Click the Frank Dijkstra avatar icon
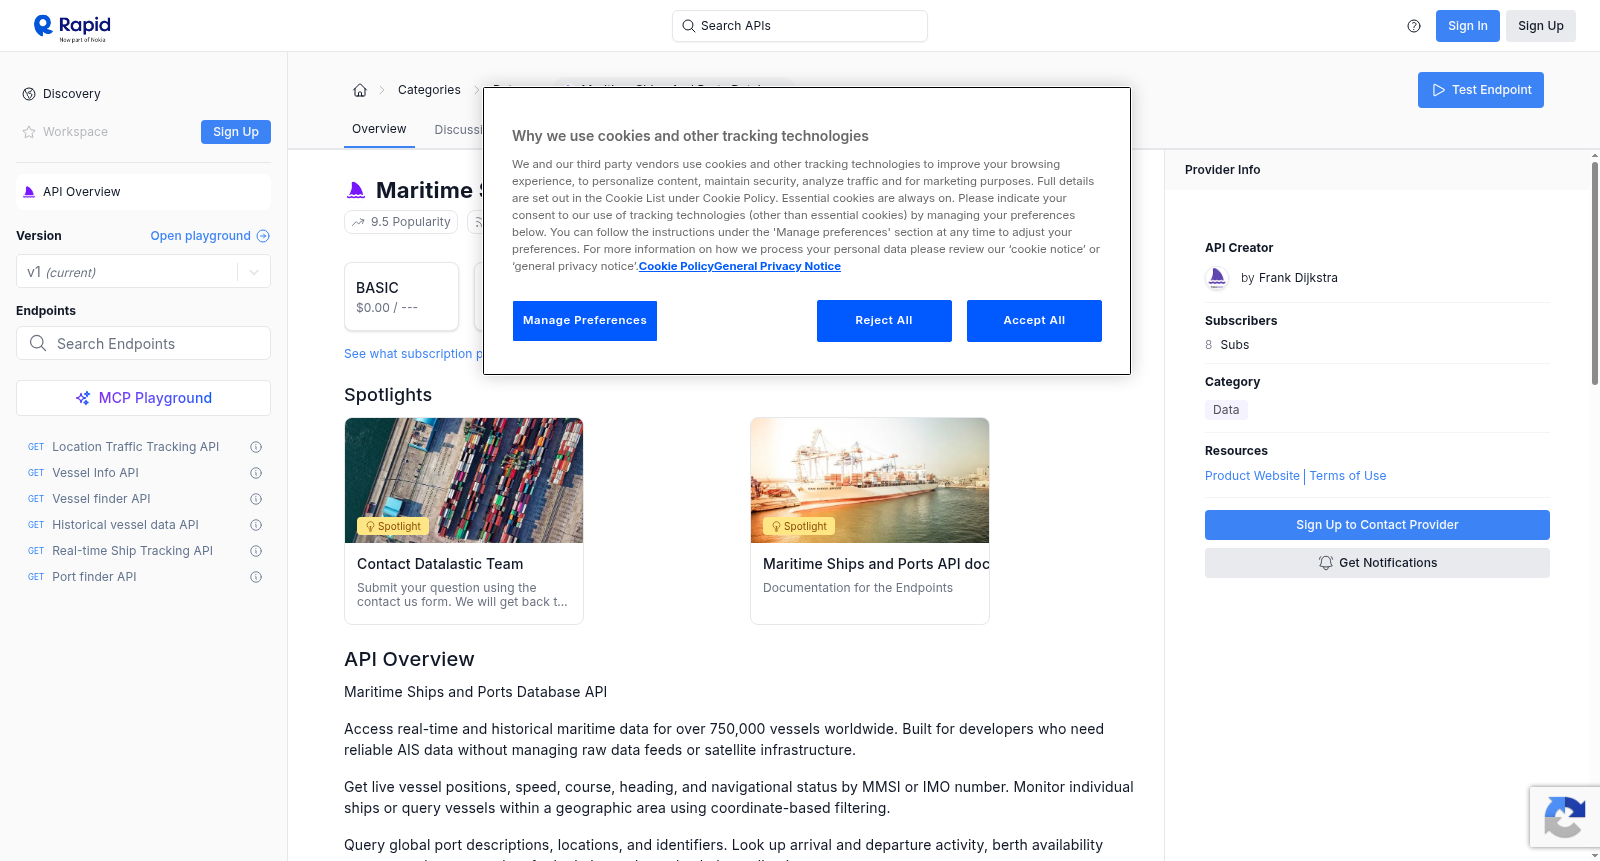Image resolution: width=1600 pixels, height=861 pixels. point(1217,278)
